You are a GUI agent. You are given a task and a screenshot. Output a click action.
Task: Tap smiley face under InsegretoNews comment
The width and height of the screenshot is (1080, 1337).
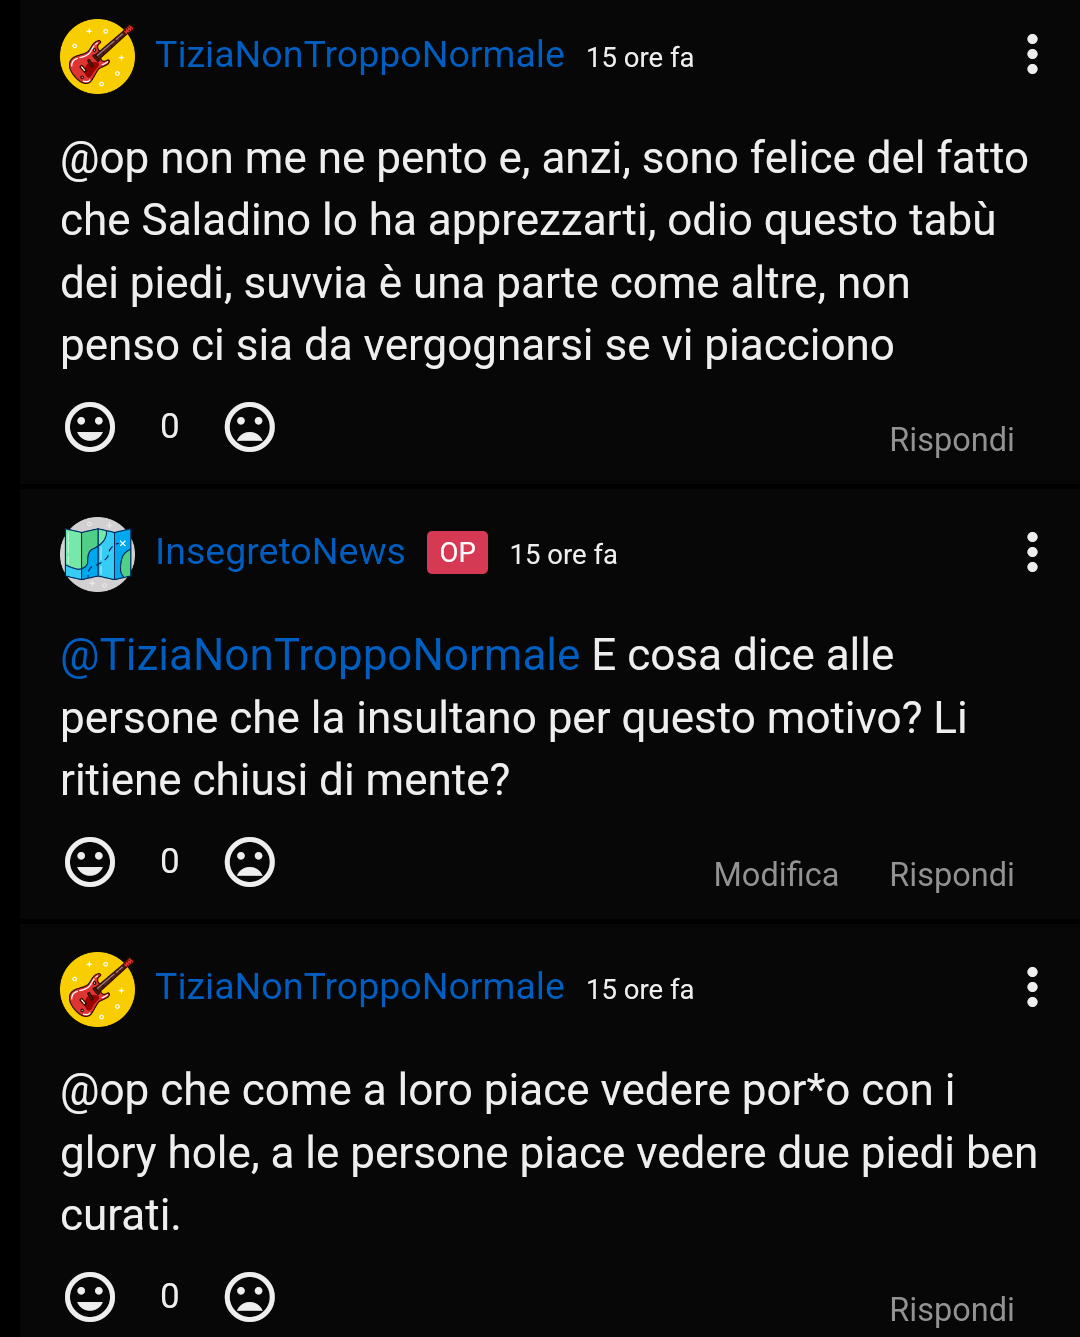point(90,862)
